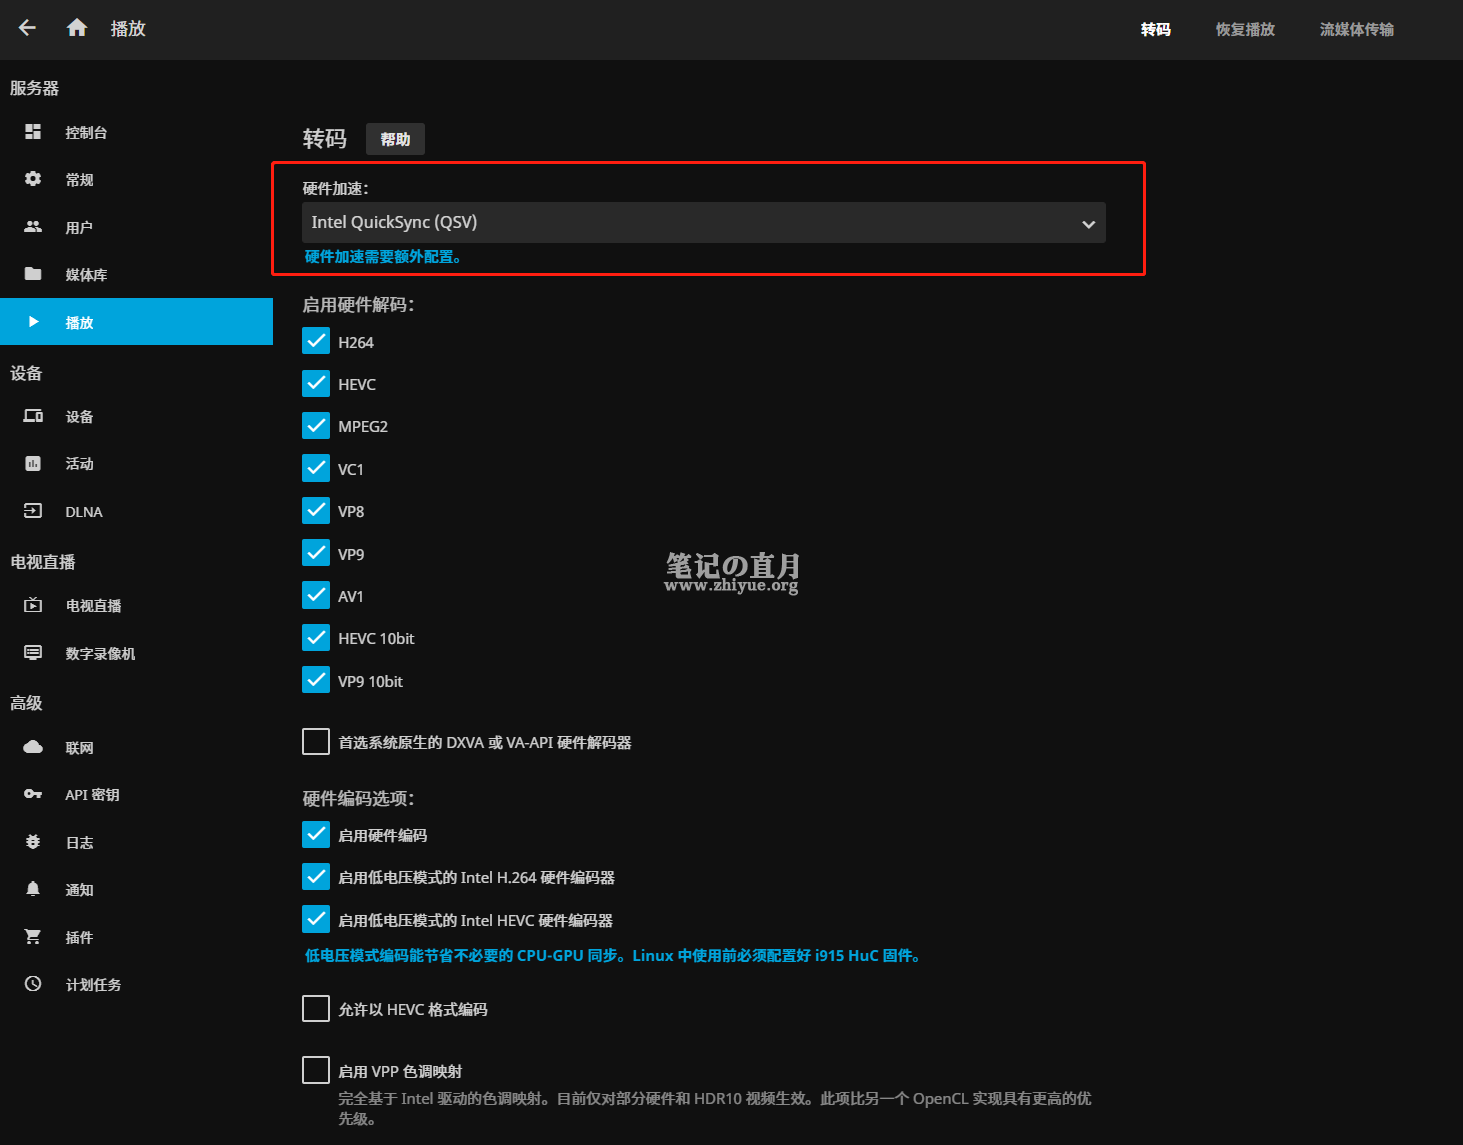Screen dimensions: 1463x1145
Task: Disable AV1 hardware decoding
Action: (x=315, y=595)
